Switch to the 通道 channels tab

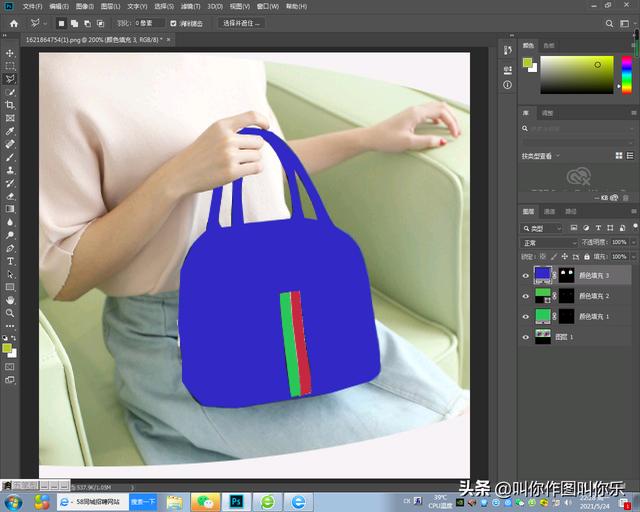(549, 212)
